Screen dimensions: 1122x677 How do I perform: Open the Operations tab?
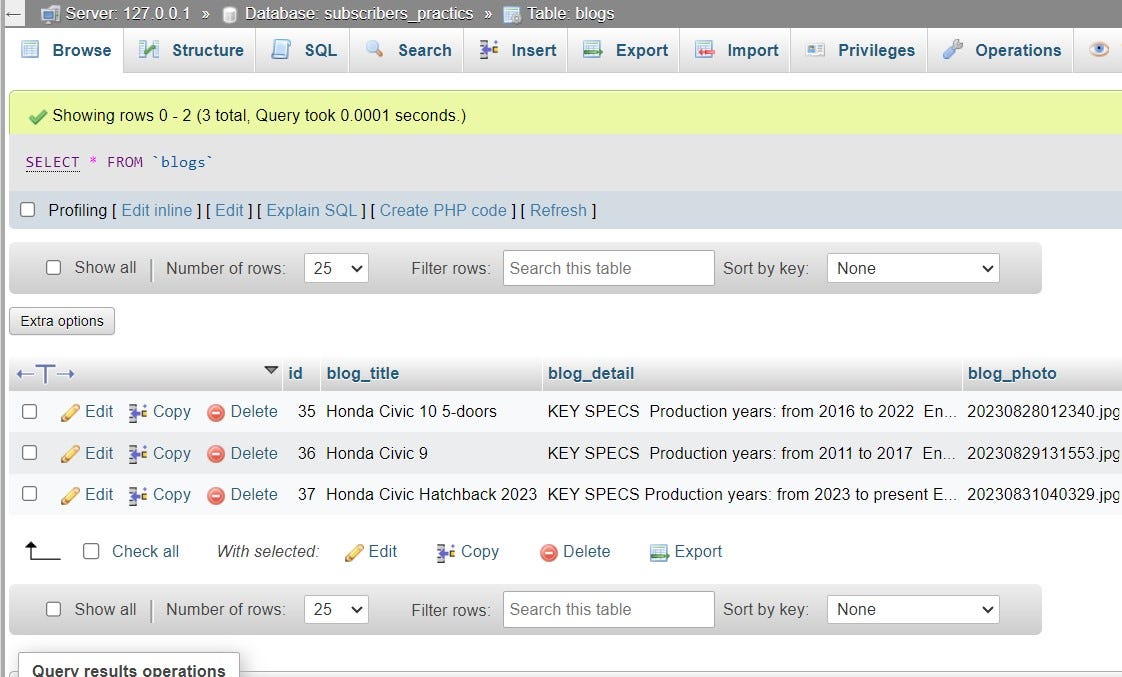click(x=1002, y=50)
